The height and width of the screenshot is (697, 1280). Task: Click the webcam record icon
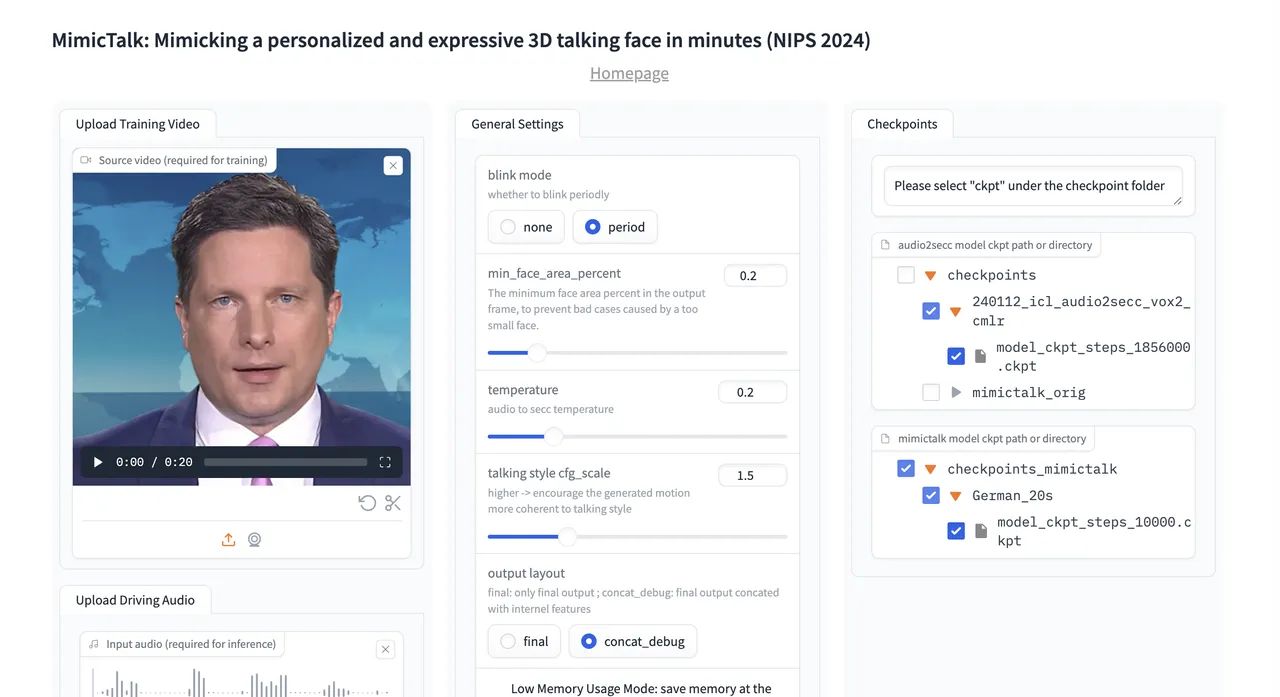click(255, 540)
